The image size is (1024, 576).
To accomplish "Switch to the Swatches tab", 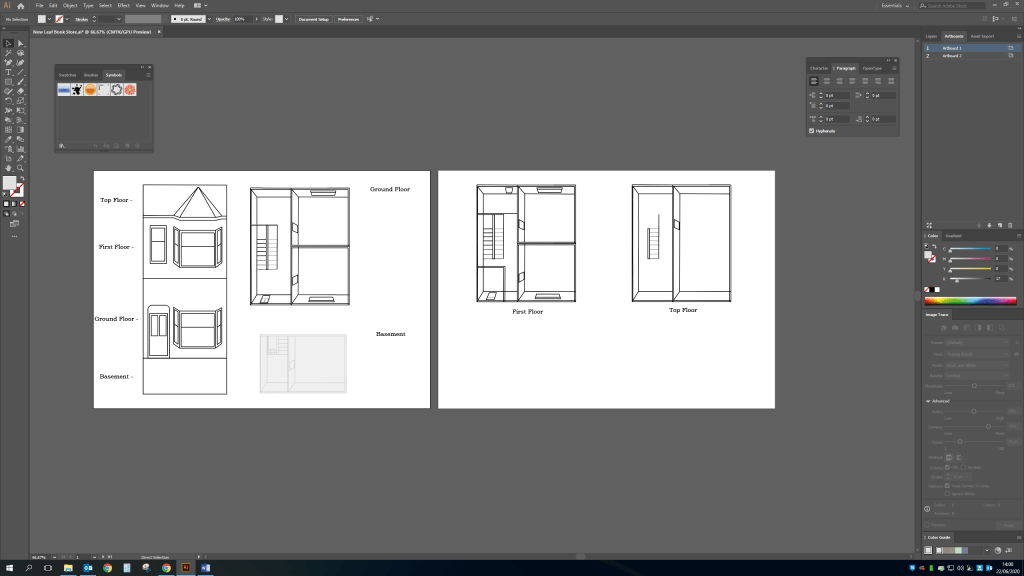I will pyautogui.click(x=67, y=75).
